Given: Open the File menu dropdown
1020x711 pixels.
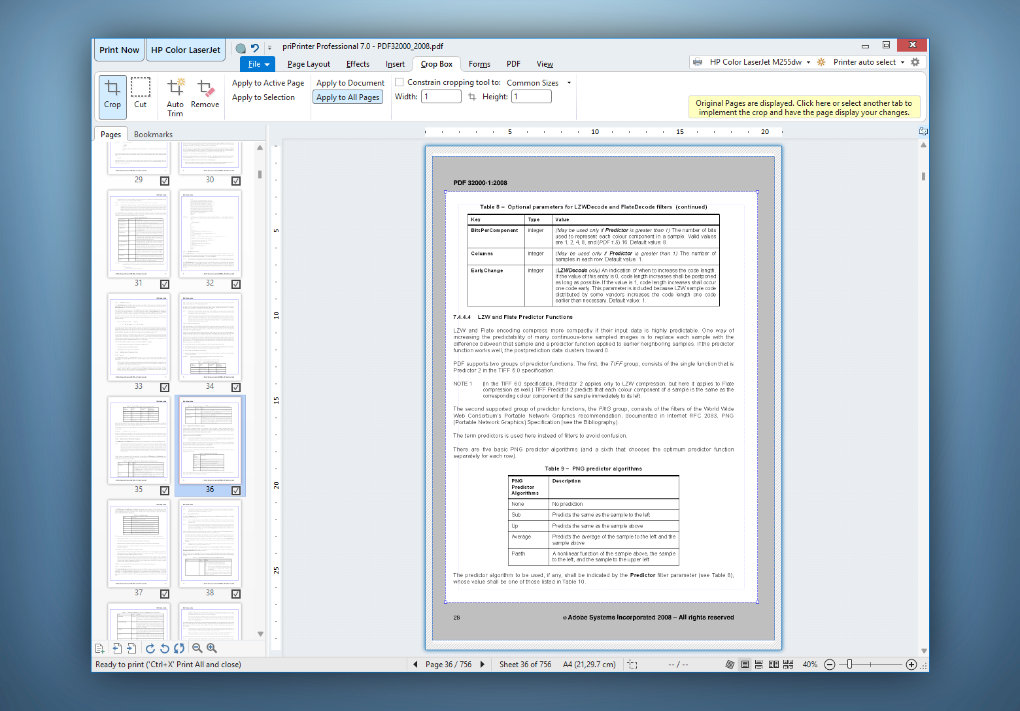Looking at the screenshot, I should (x=258, y=64).
